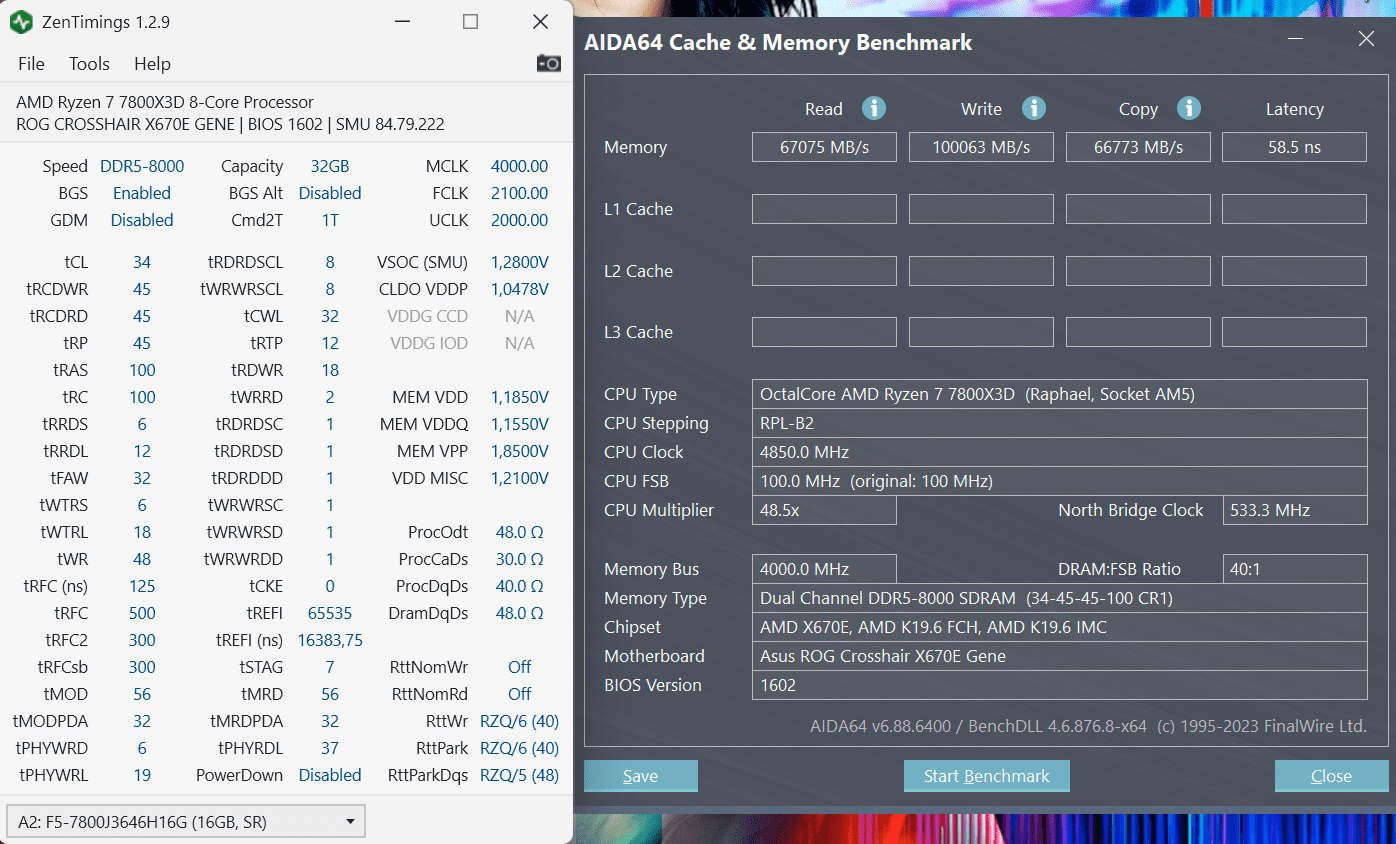The height and width of the screenshot is (844, 1396).
Task: Click the CPU Stepping RPL-B2 value
Action: pyautogui.click(x=1059, y=423)
